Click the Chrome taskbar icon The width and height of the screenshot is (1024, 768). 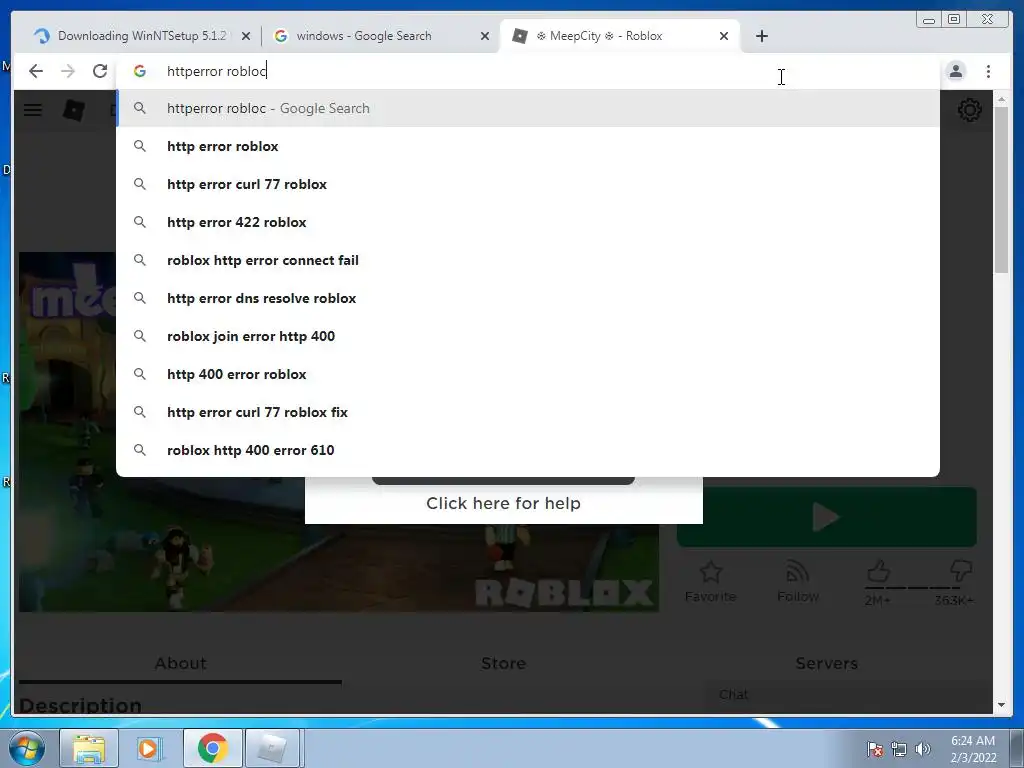[x=212, y=748]
